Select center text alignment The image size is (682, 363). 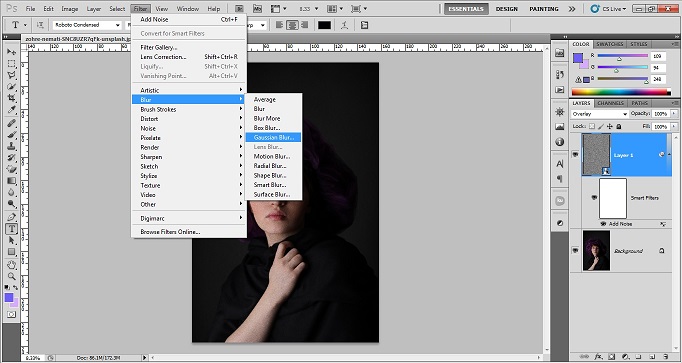292,25
